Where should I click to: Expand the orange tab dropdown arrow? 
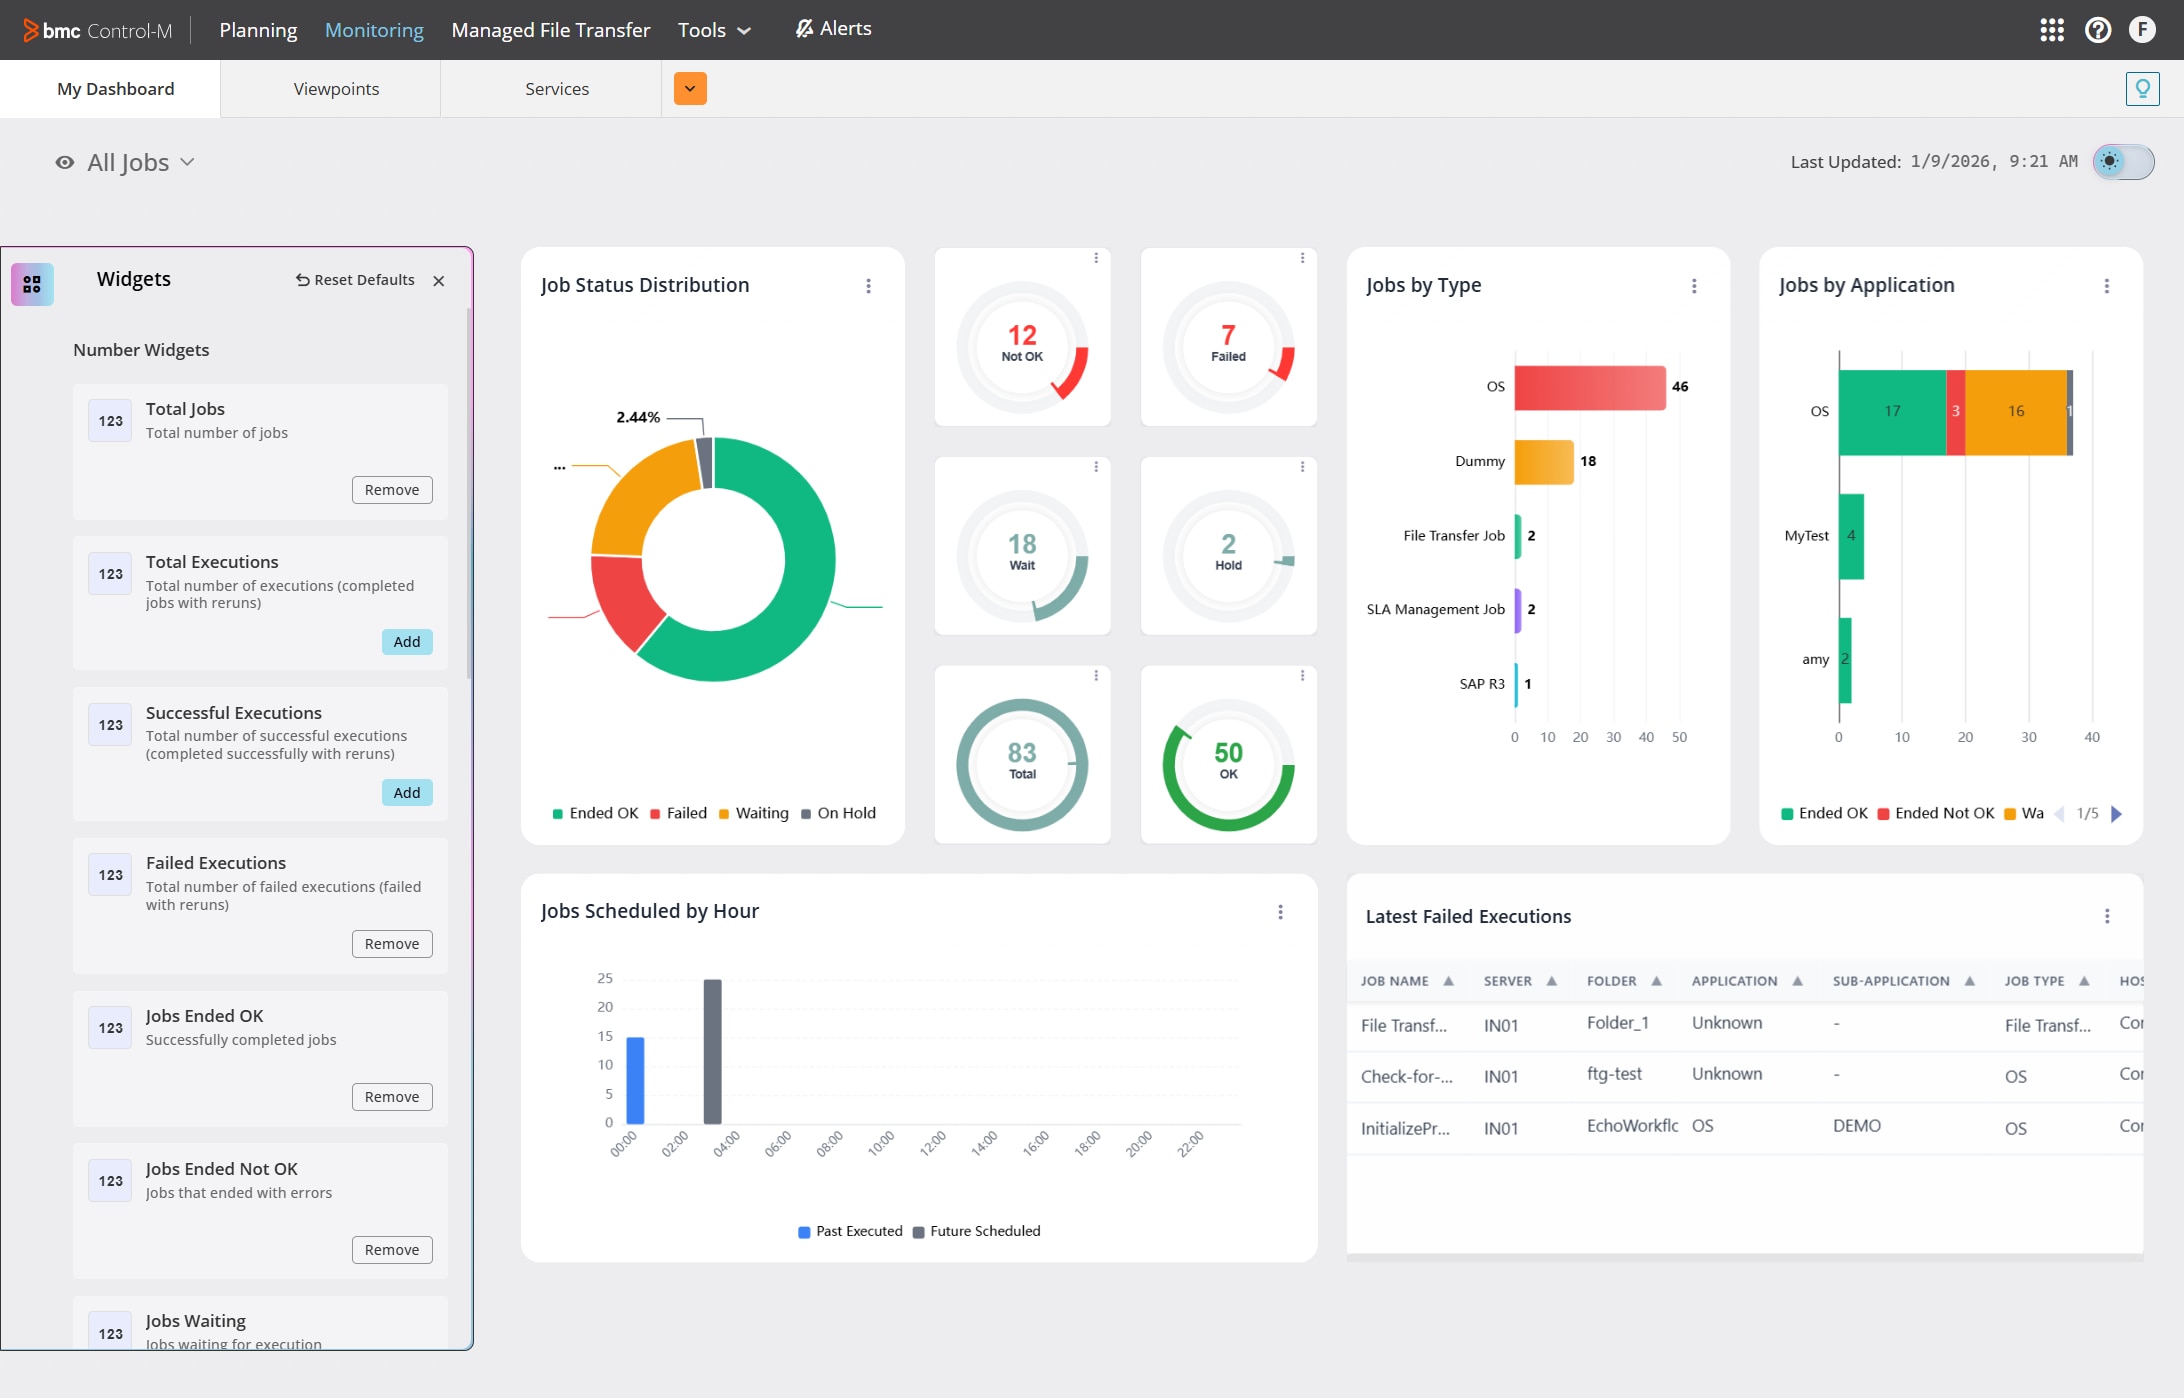click(689, 88)
